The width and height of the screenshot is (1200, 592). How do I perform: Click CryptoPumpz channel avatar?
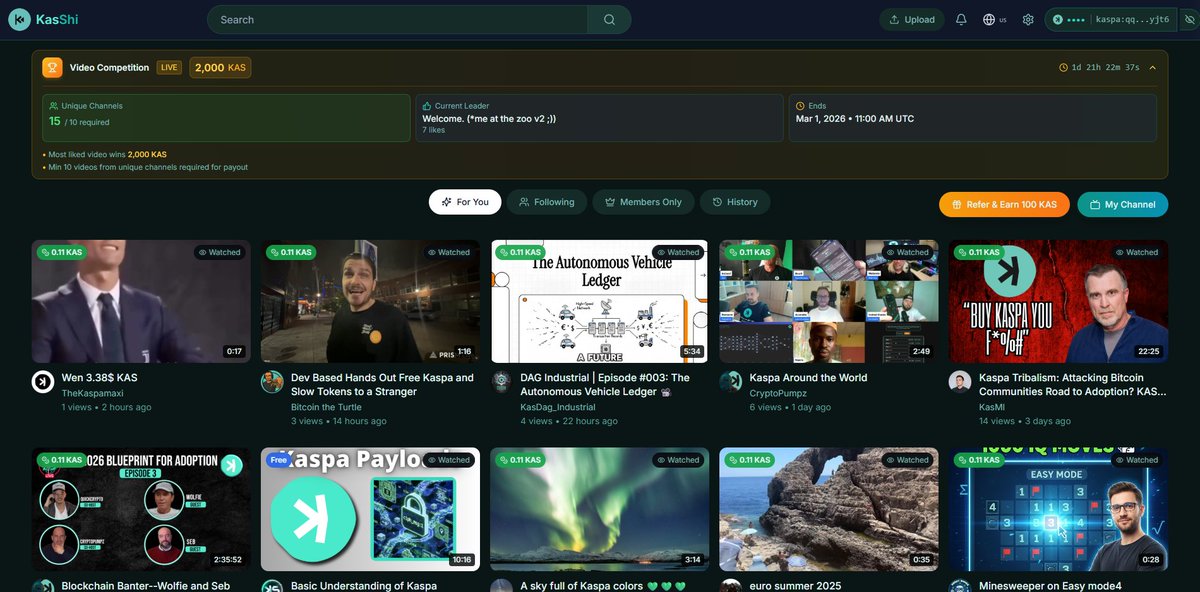(x=731, y=382)
